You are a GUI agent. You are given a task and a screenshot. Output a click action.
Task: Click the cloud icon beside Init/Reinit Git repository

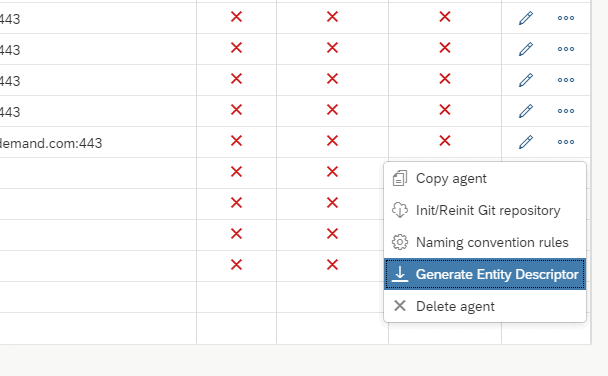(x=400, y=210)
